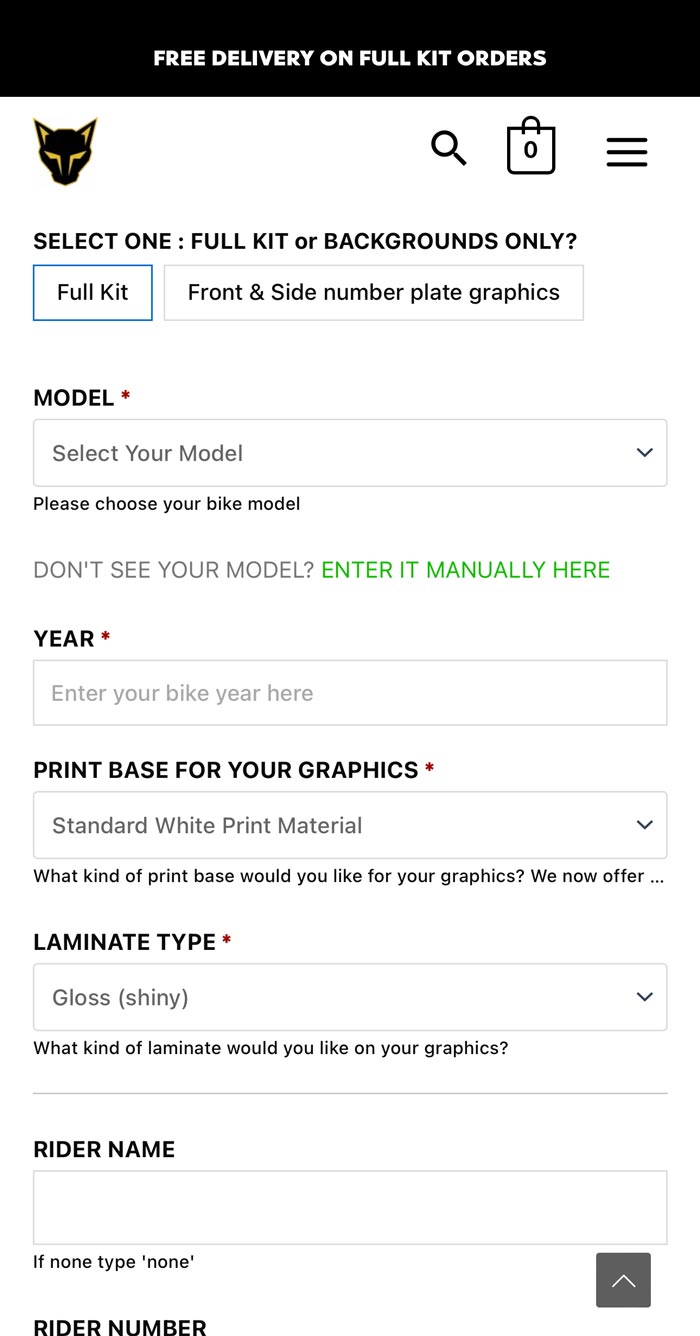
Task: Open the shopping bag cart icon
Action: point(530,146)
